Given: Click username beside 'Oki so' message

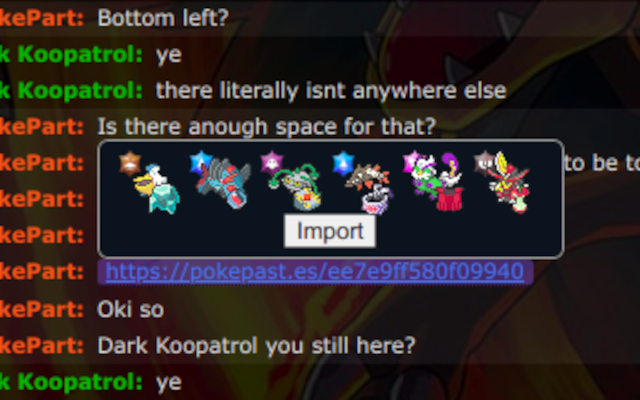Looking at the screenshot, I should pyautogui.click(x=42, y=309).
